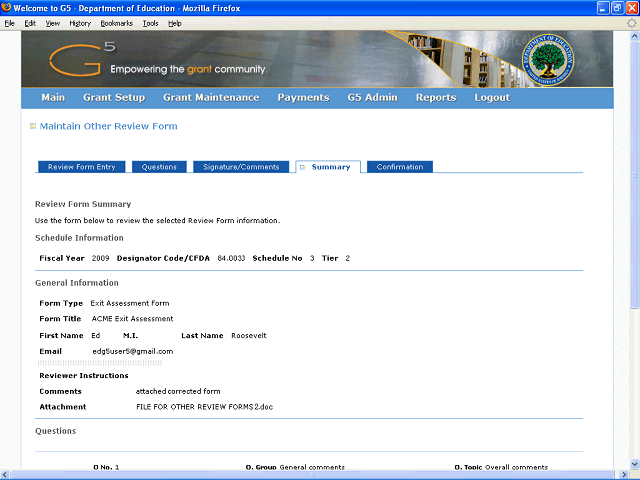
Task: Switch to Confirmation tab
Action: (400, 167)
